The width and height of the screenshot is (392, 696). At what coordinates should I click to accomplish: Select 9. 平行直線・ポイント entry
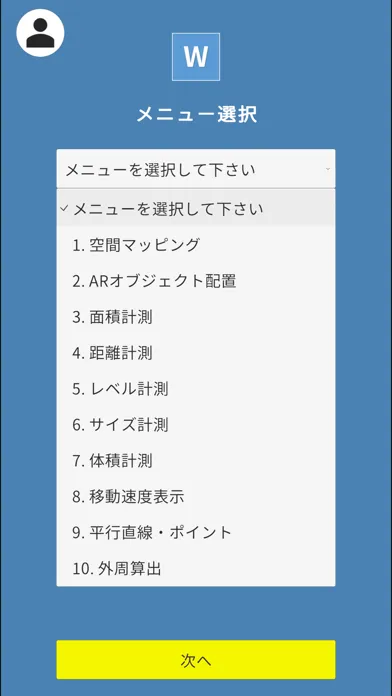coord(196,532)
